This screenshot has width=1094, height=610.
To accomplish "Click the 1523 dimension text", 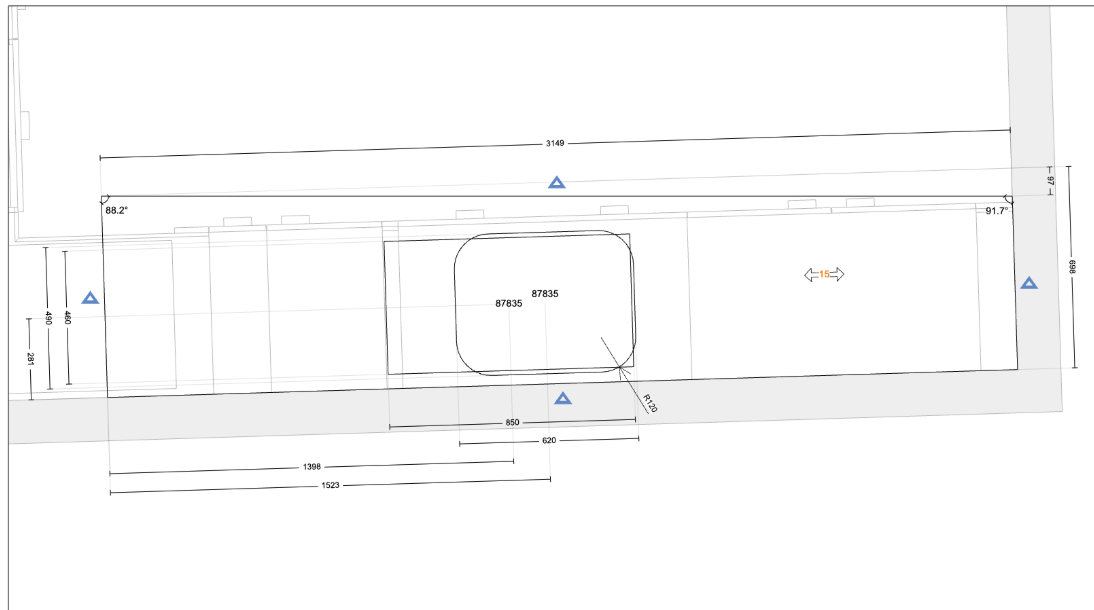I will pos(330,484).
